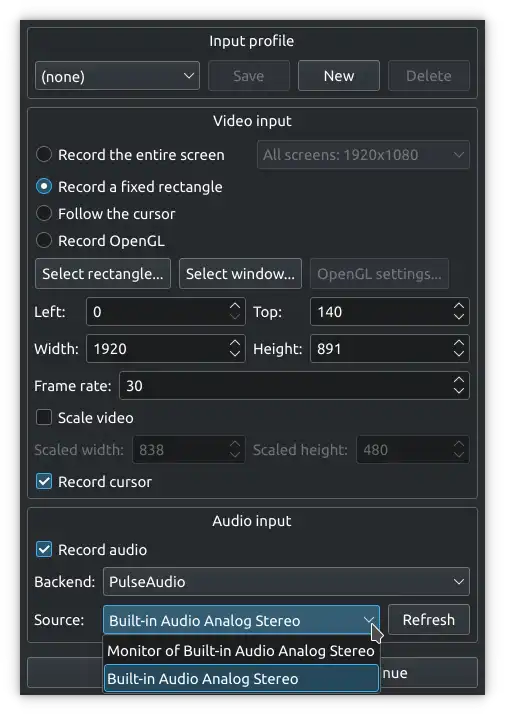Open the Input profile (none) dropdown
The image size is (505, 715).
[x=117, y=76]
